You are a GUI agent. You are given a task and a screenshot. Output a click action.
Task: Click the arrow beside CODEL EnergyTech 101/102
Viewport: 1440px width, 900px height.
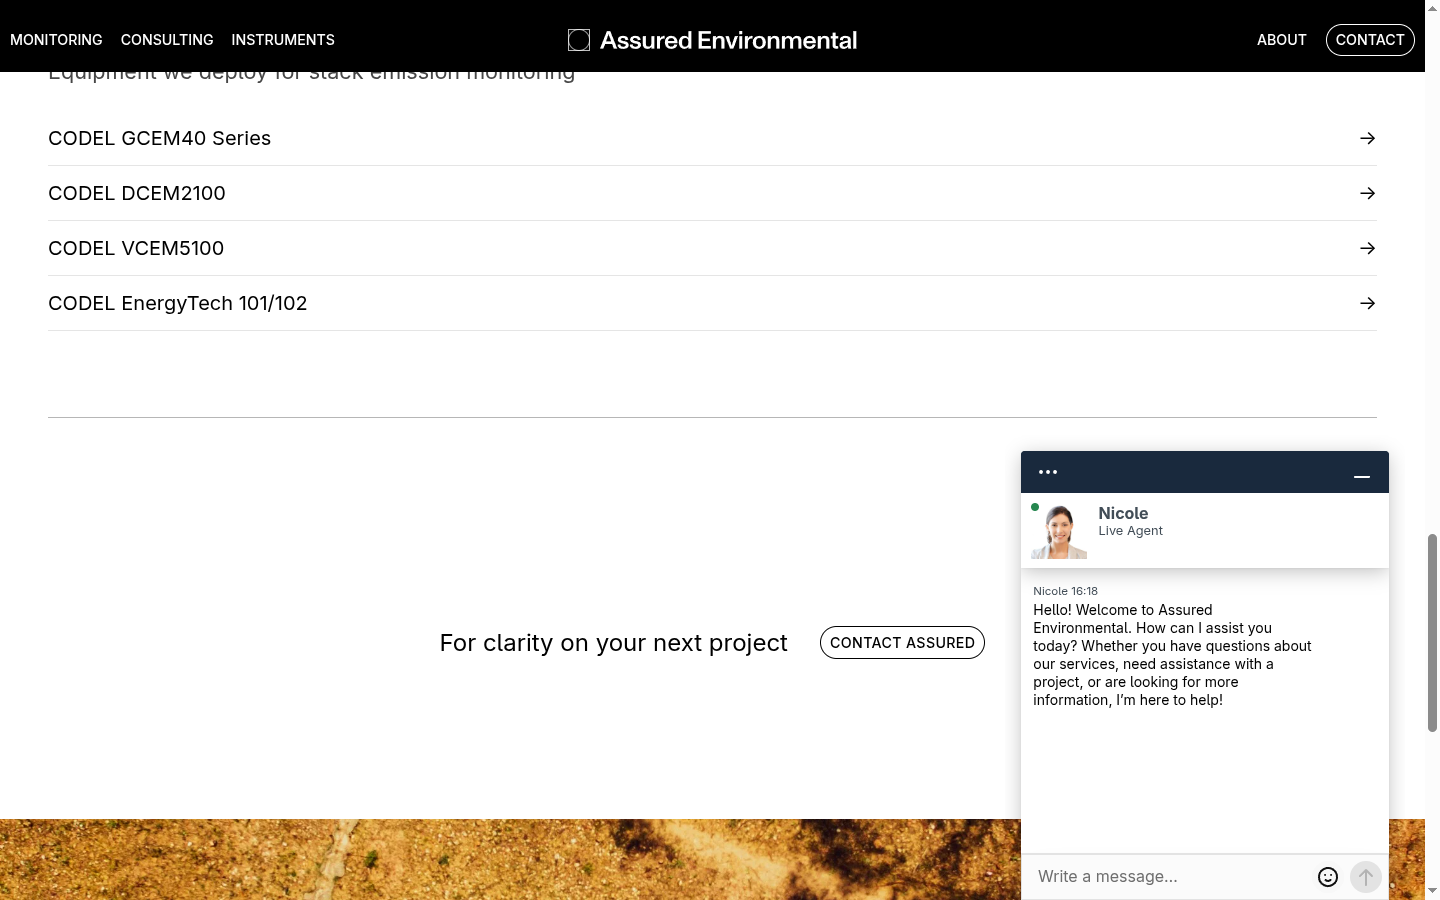point(1367,303)
